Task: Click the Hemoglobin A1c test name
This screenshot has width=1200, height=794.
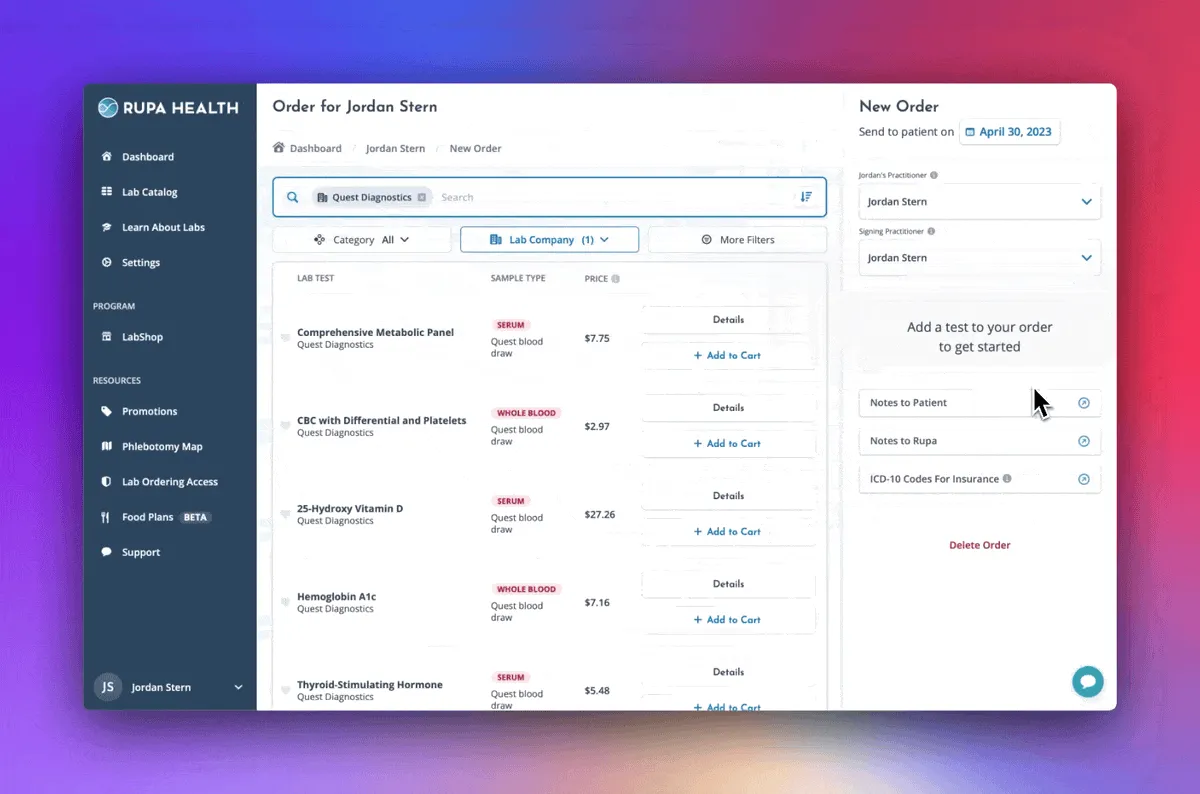Action: click(336, 596)
